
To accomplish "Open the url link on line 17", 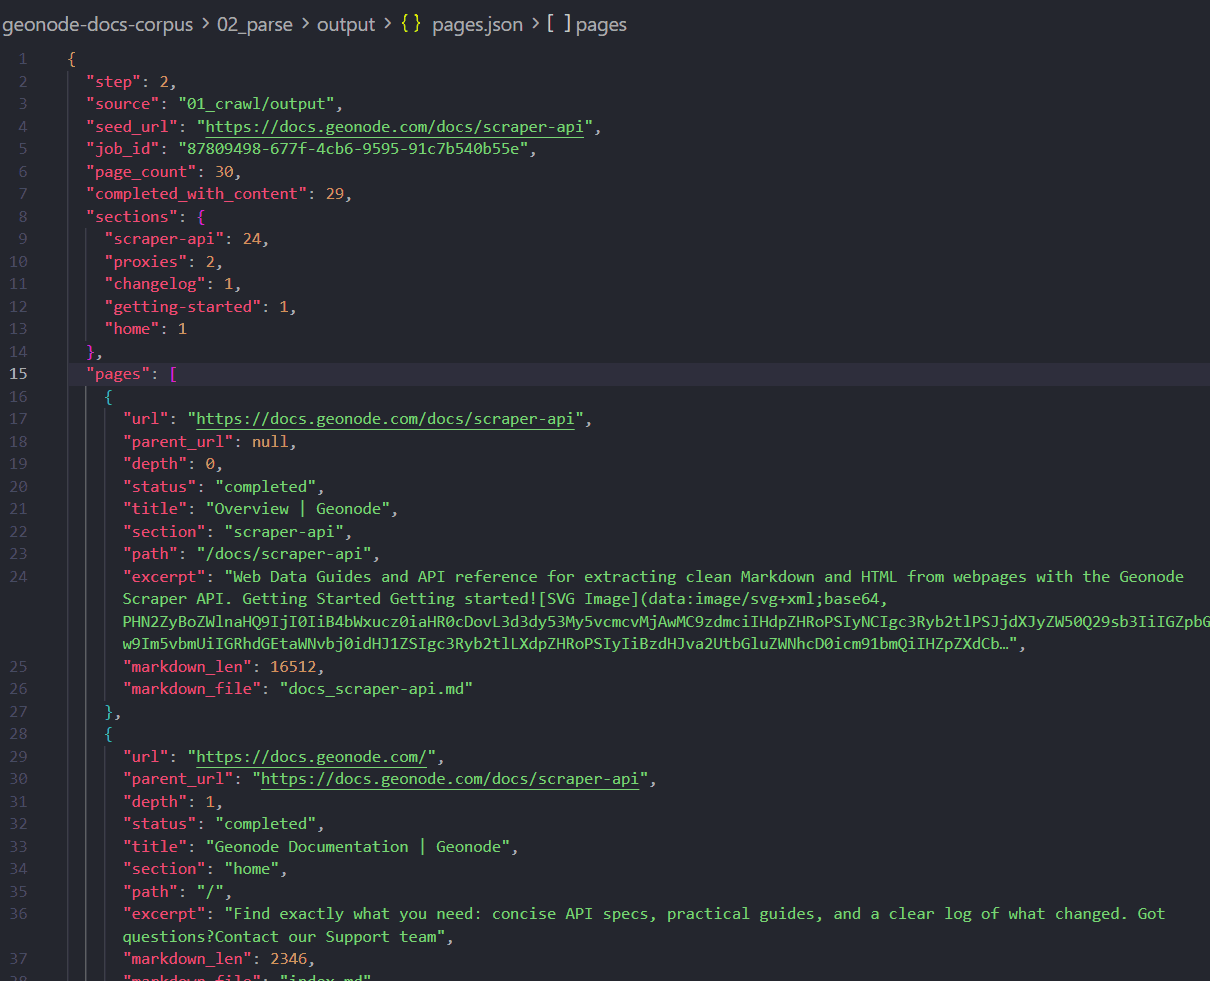I will pos(385,419).
